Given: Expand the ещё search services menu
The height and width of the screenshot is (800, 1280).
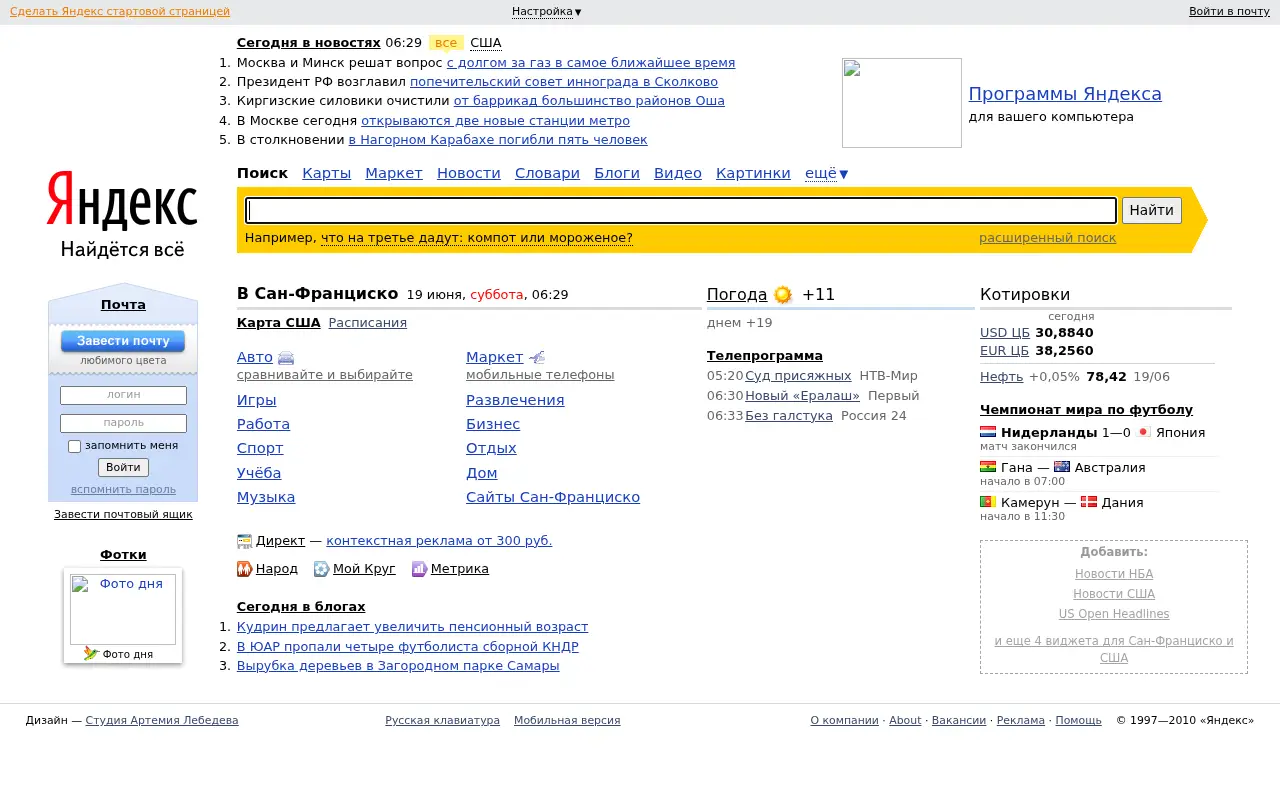Looking at the screenshot, I should (x=826, y=173).
